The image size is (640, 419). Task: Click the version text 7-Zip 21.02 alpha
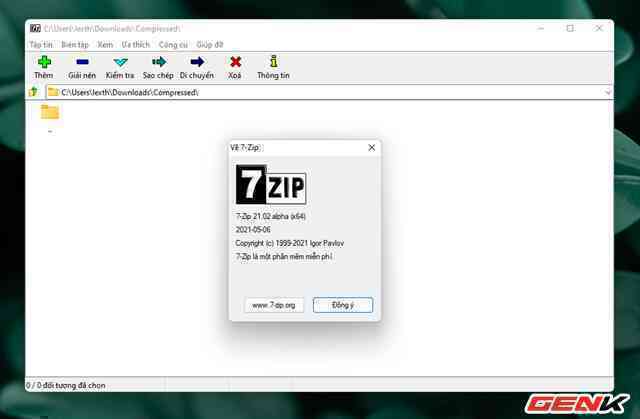click(271, 216)
